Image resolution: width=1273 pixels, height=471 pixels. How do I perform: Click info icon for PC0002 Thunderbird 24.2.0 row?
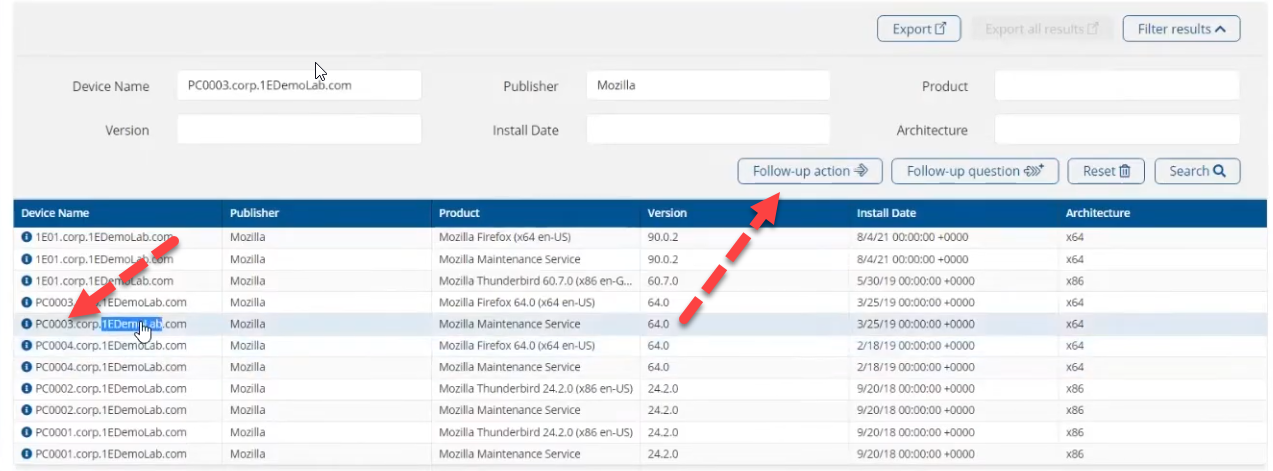27,389
